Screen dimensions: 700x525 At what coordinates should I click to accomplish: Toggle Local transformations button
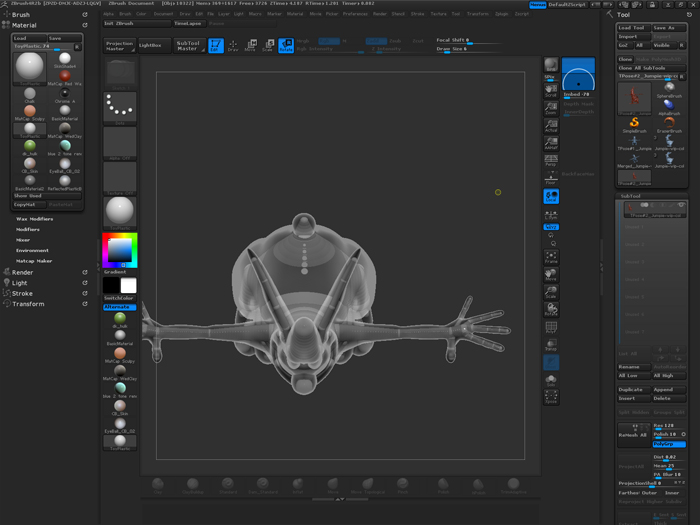point(551,196)
